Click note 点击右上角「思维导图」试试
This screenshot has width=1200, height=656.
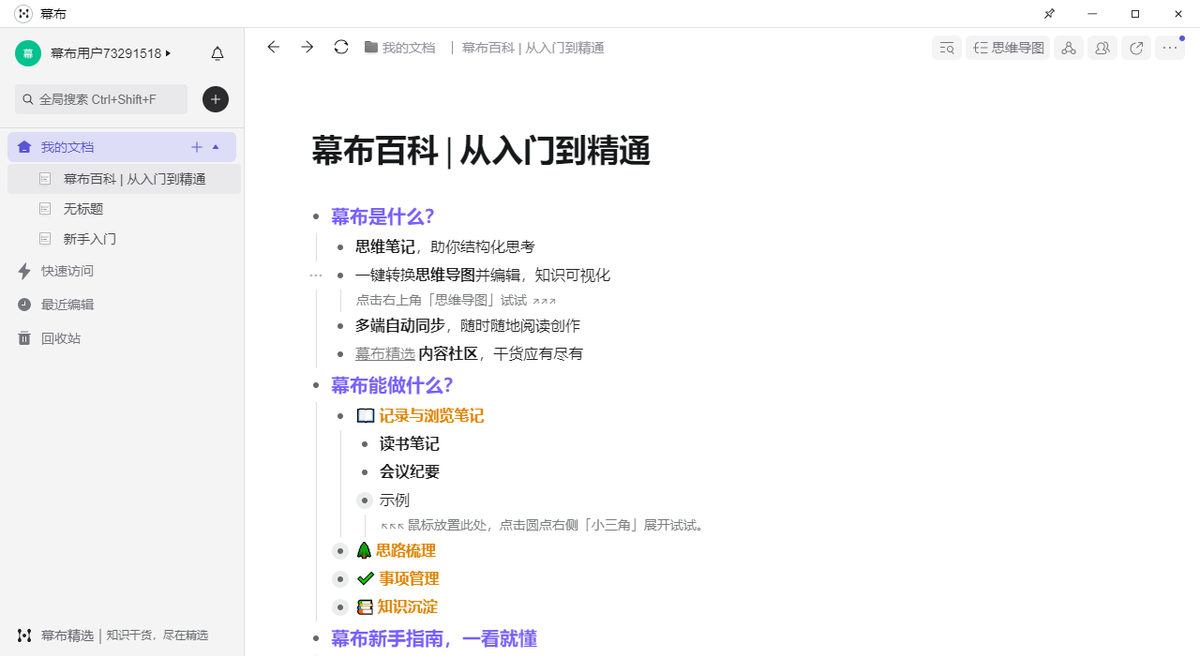(x=455, y=300)
